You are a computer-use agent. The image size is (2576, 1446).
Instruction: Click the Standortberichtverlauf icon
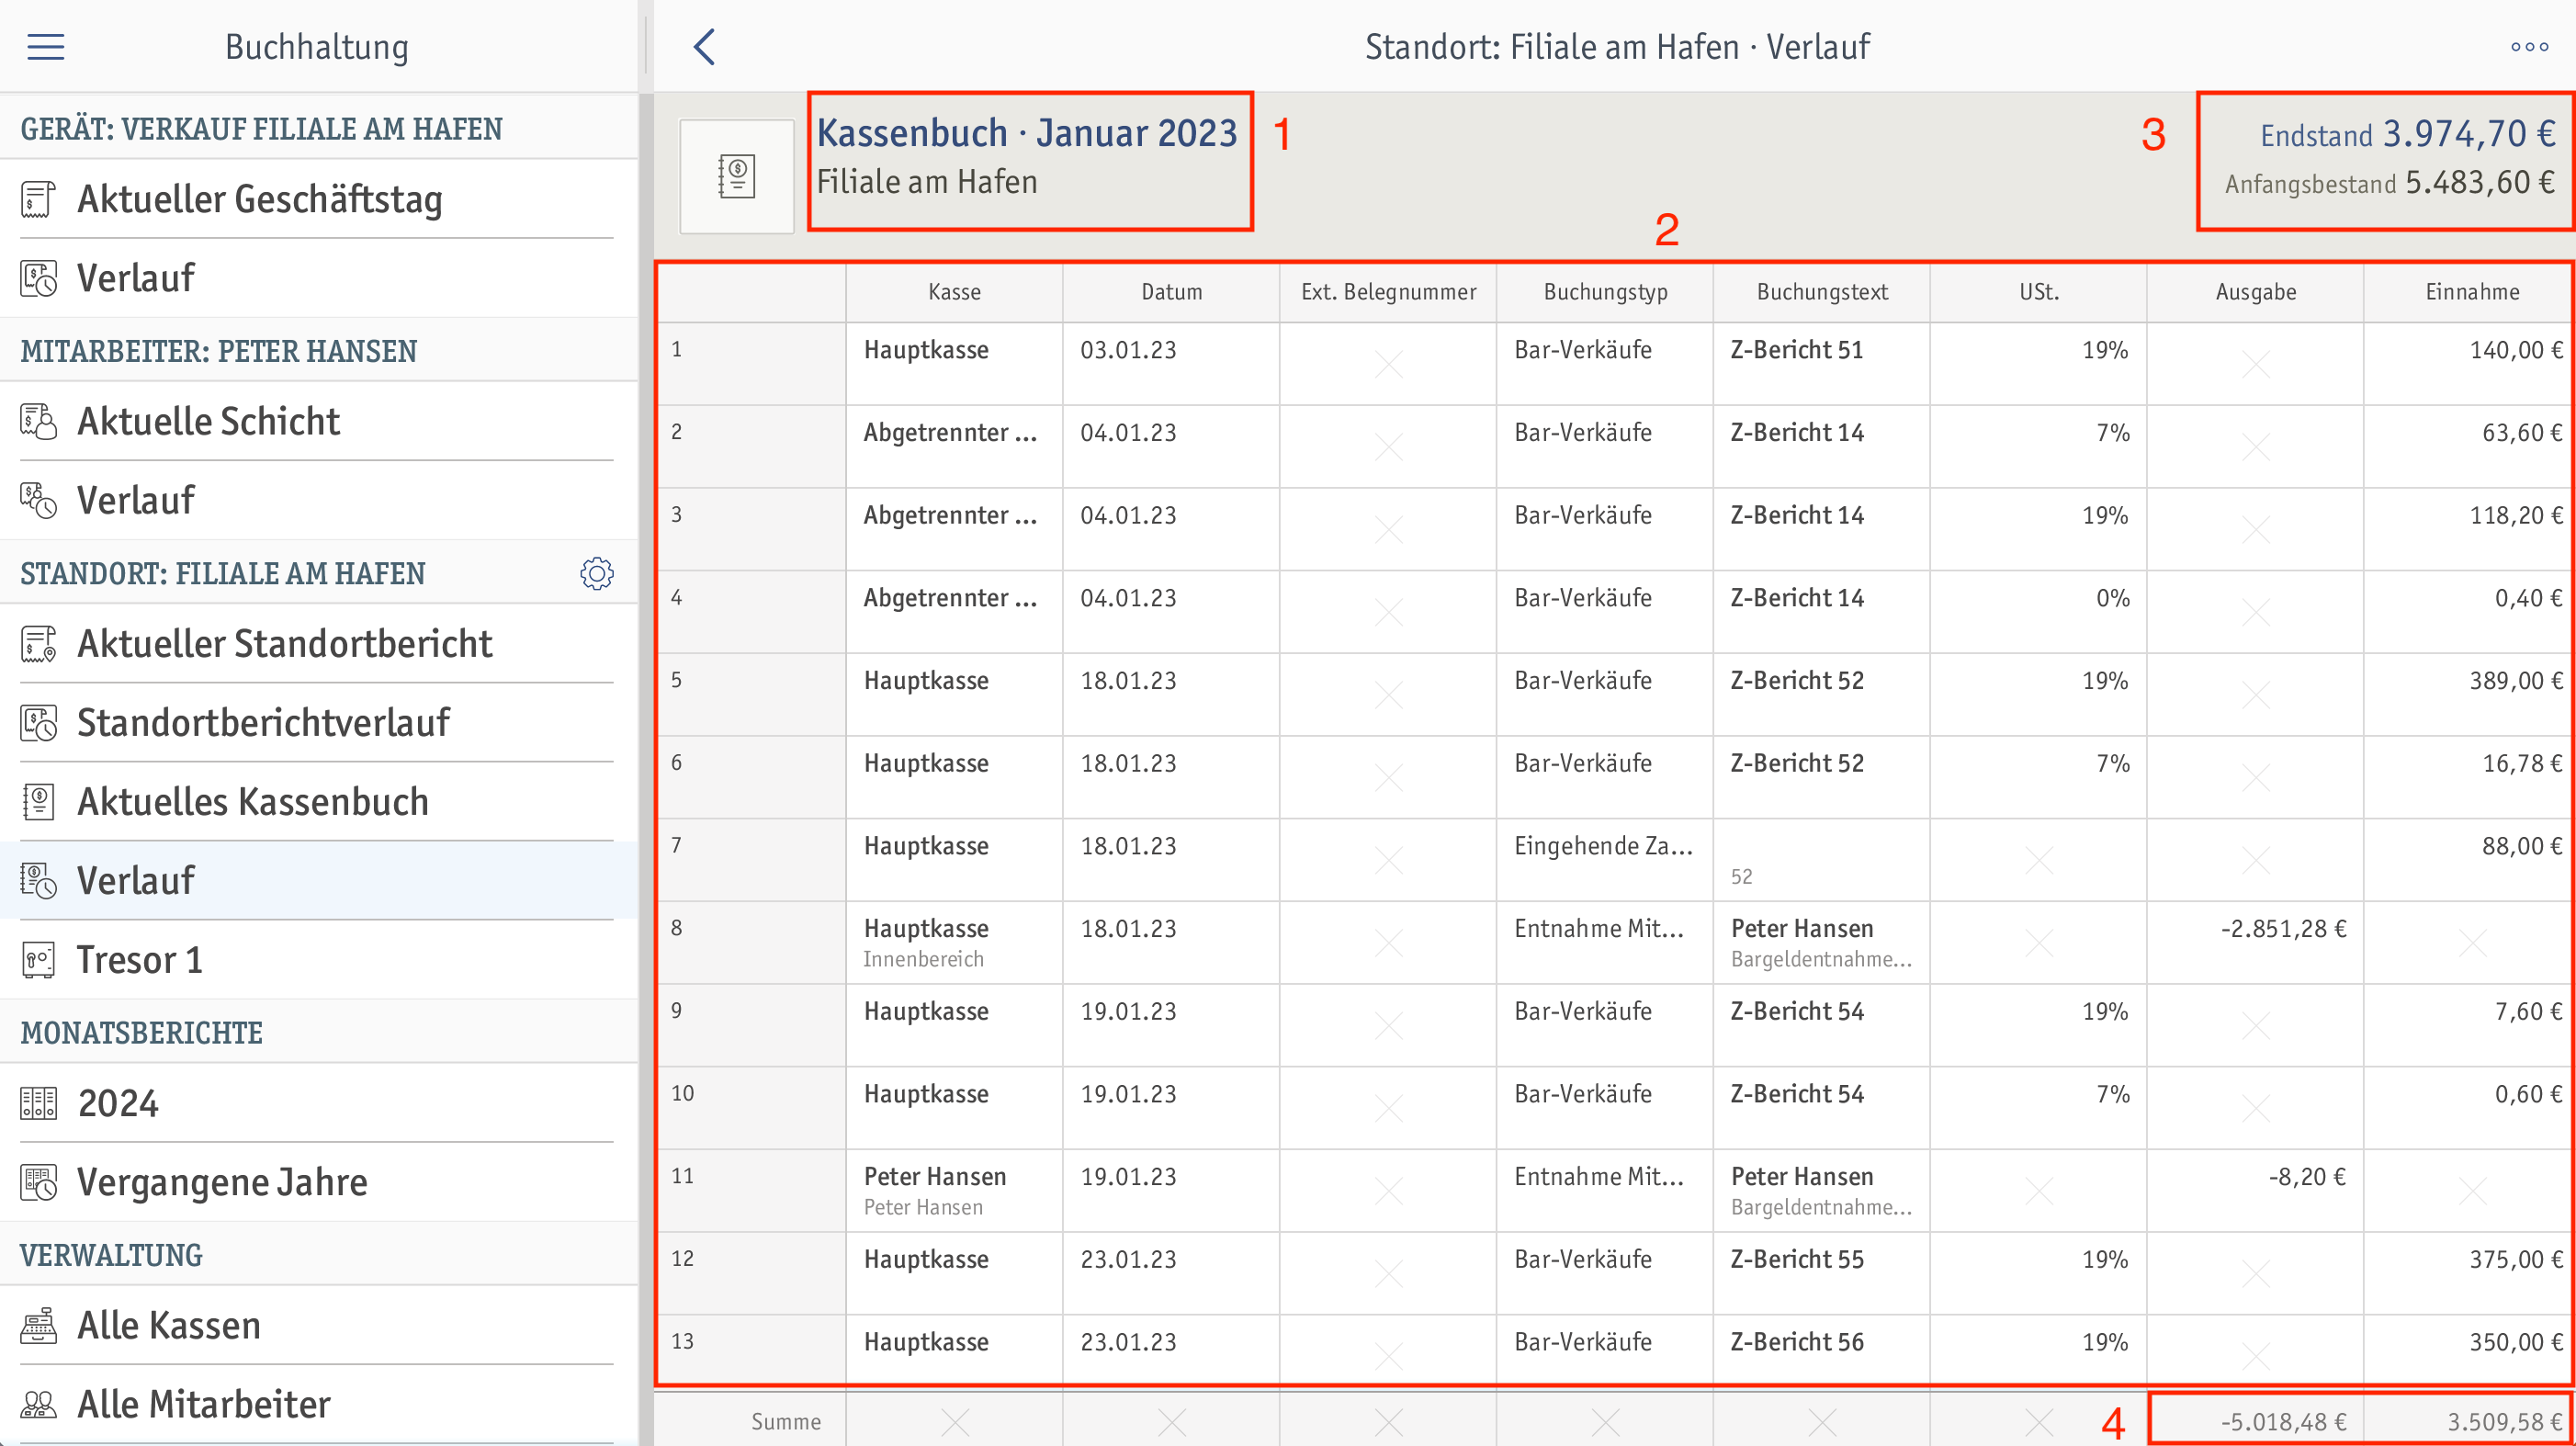tap(38, 723)
